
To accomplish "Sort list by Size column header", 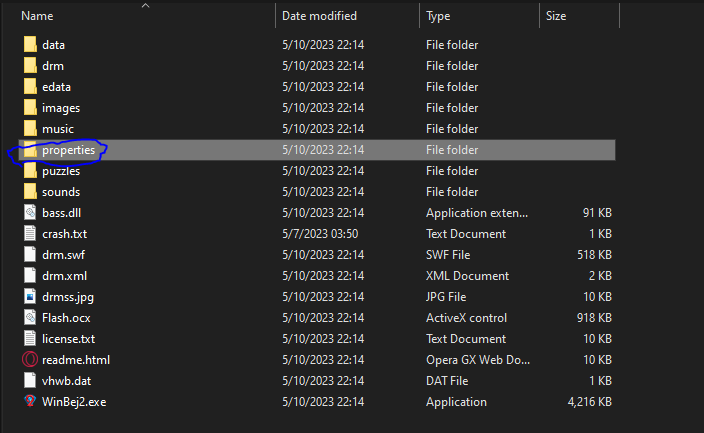I will click(556, 16).
